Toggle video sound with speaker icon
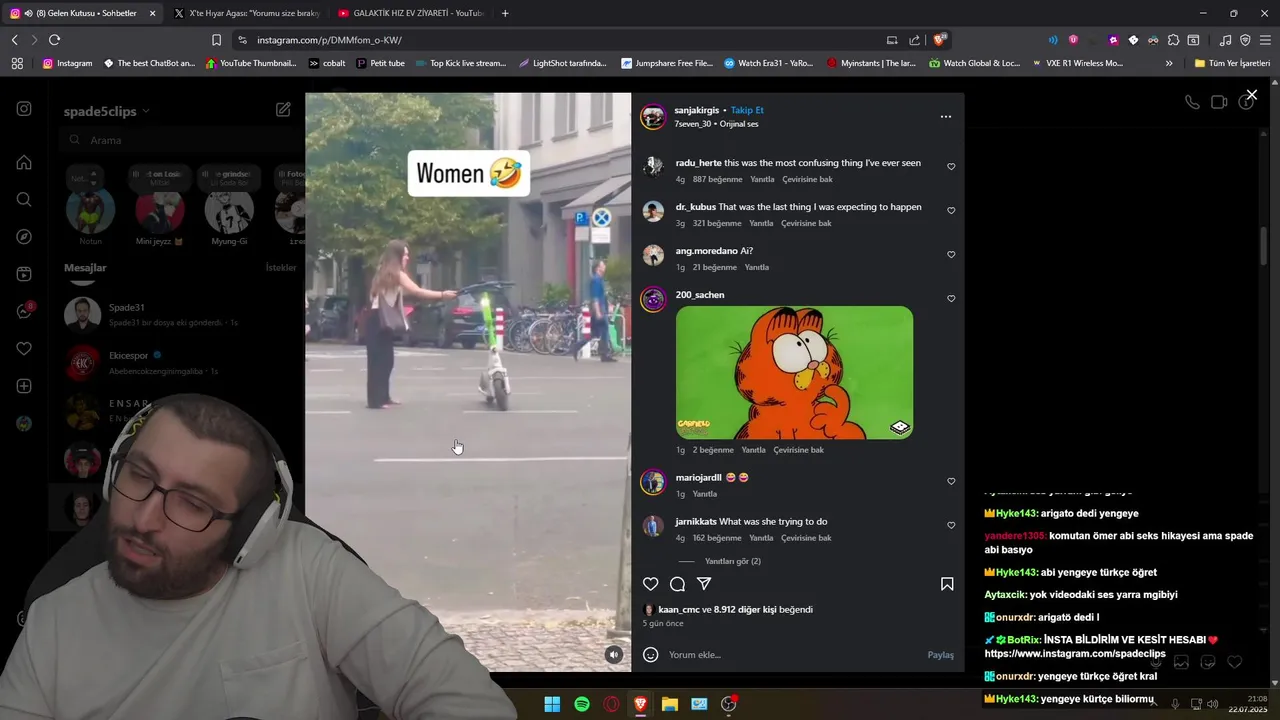Viewport: 1280px width, 720px height. click(614, 655)
